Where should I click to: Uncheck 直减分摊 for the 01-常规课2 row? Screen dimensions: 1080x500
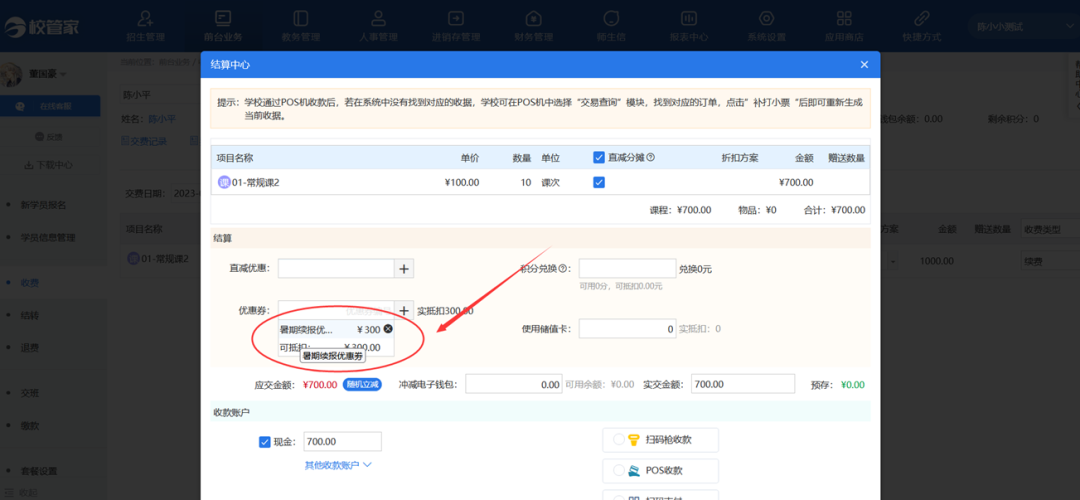coord(599,183)
